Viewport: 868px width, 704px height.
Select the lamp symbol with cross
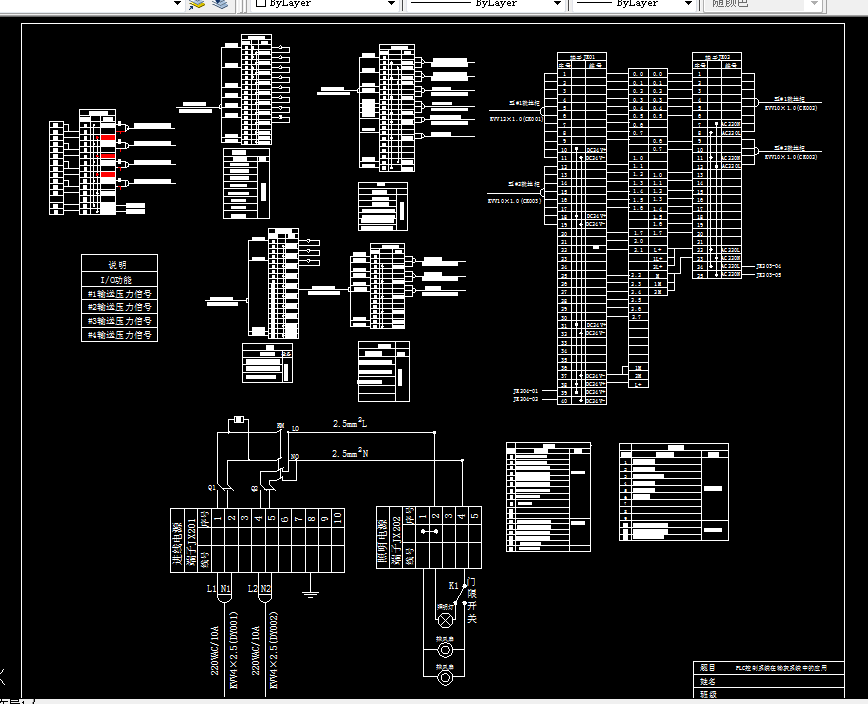point(445,620)
